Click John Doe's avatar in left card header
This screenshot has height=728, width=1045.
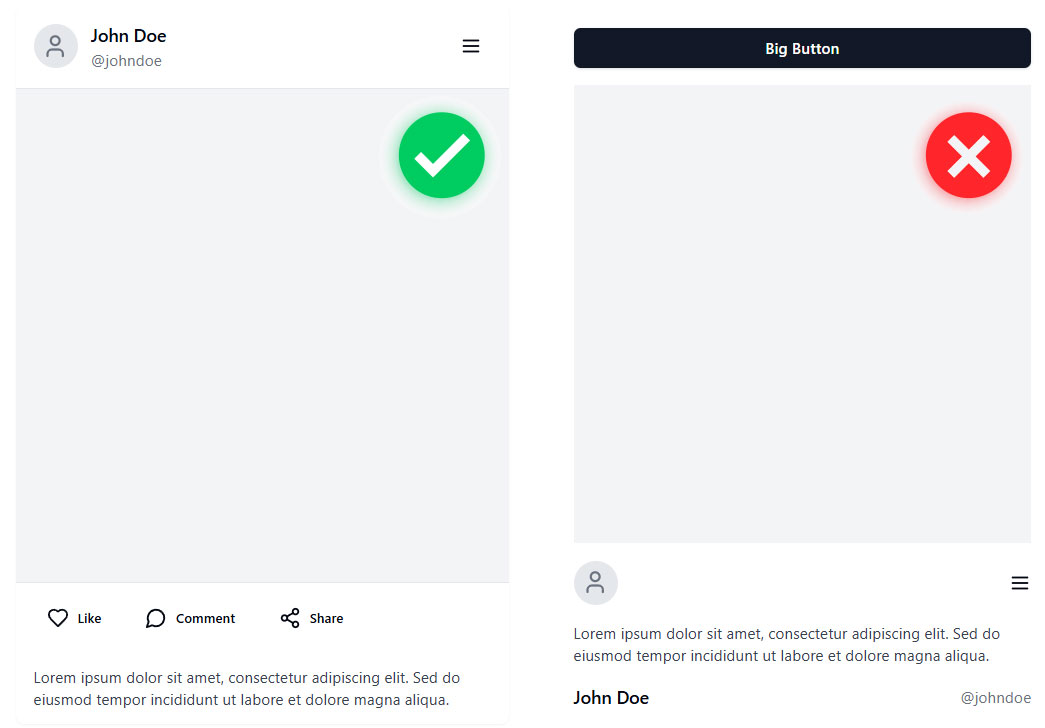(56, 46)
